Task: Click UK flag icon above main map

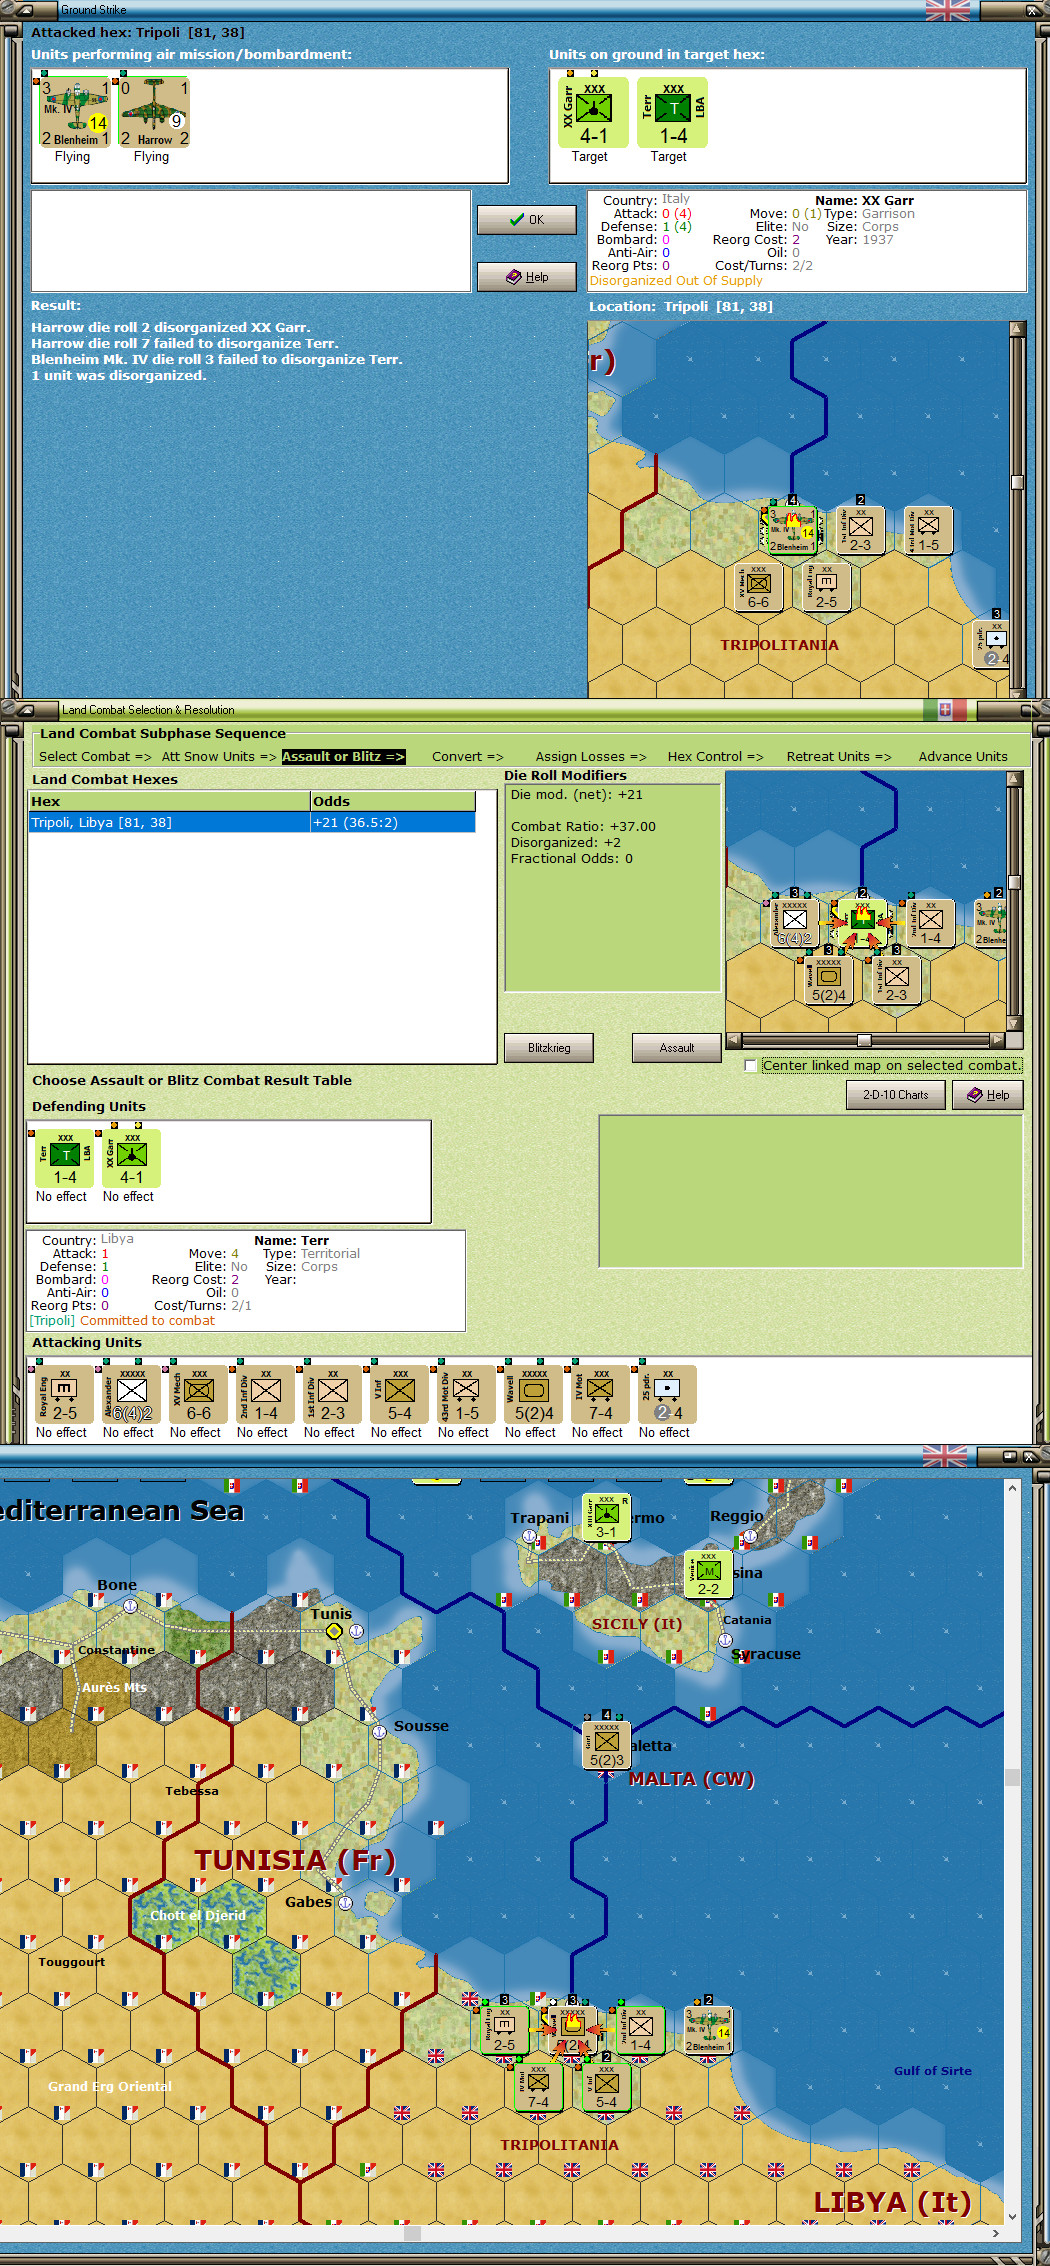Action: pos(945,1456)
